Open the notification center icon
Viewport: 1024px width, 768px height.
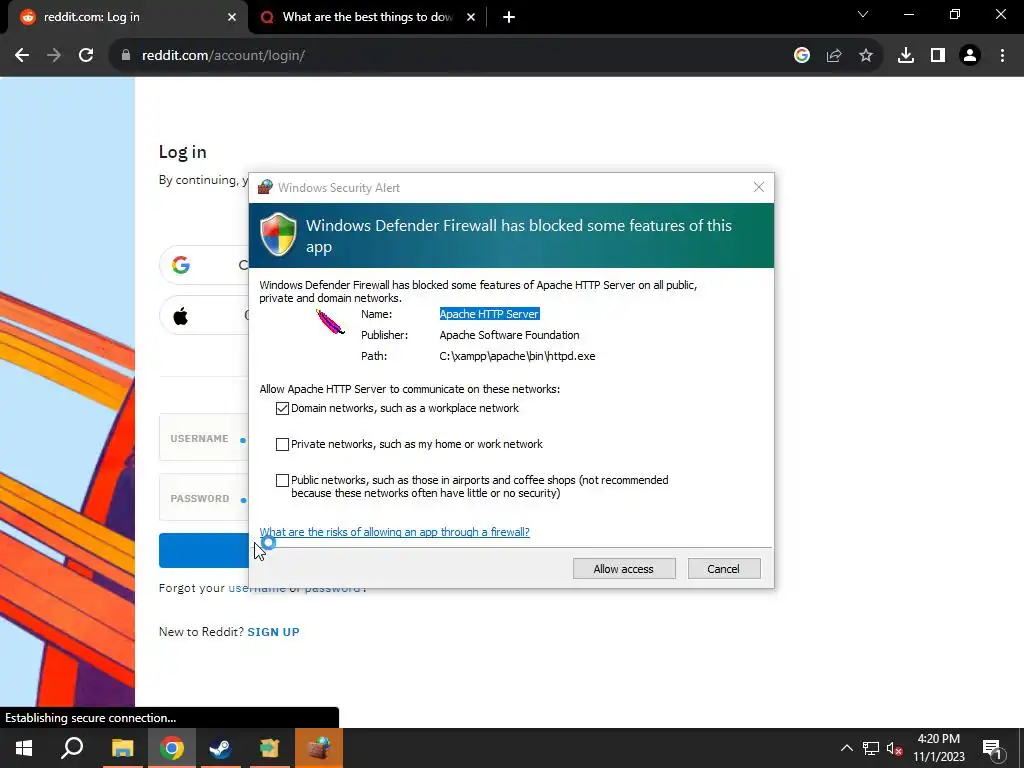pos(992,748)
